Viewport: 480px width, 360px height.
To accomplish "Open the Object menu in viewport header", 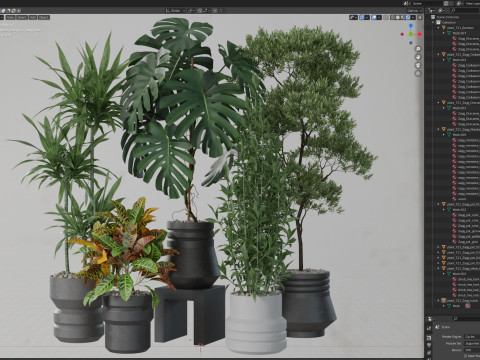I will pos(44,17).
